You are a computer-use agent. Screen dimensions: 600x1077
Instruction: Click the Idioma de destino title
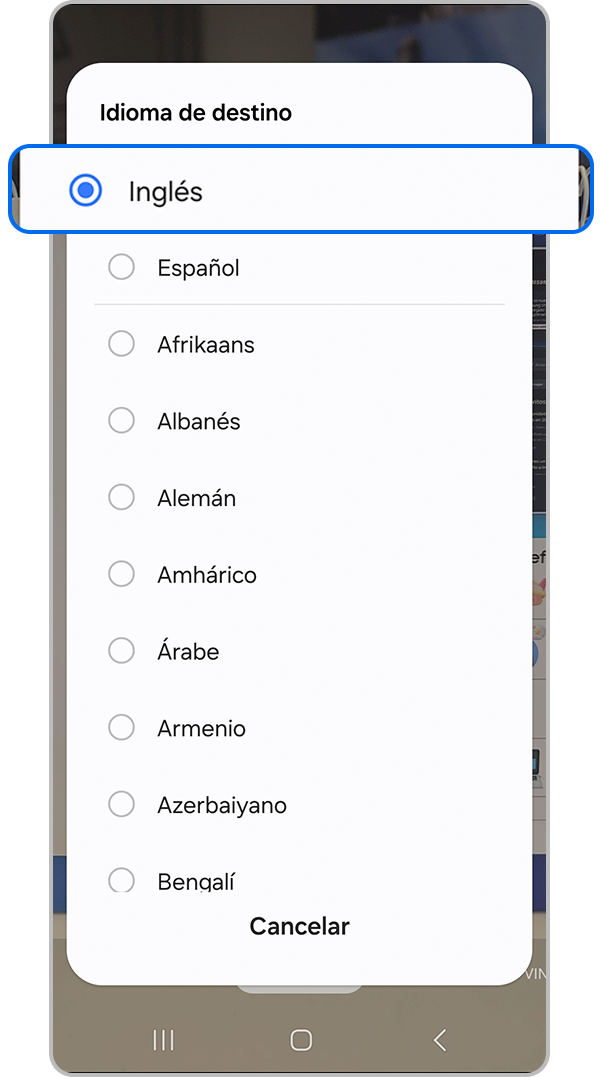pos(195,113)
